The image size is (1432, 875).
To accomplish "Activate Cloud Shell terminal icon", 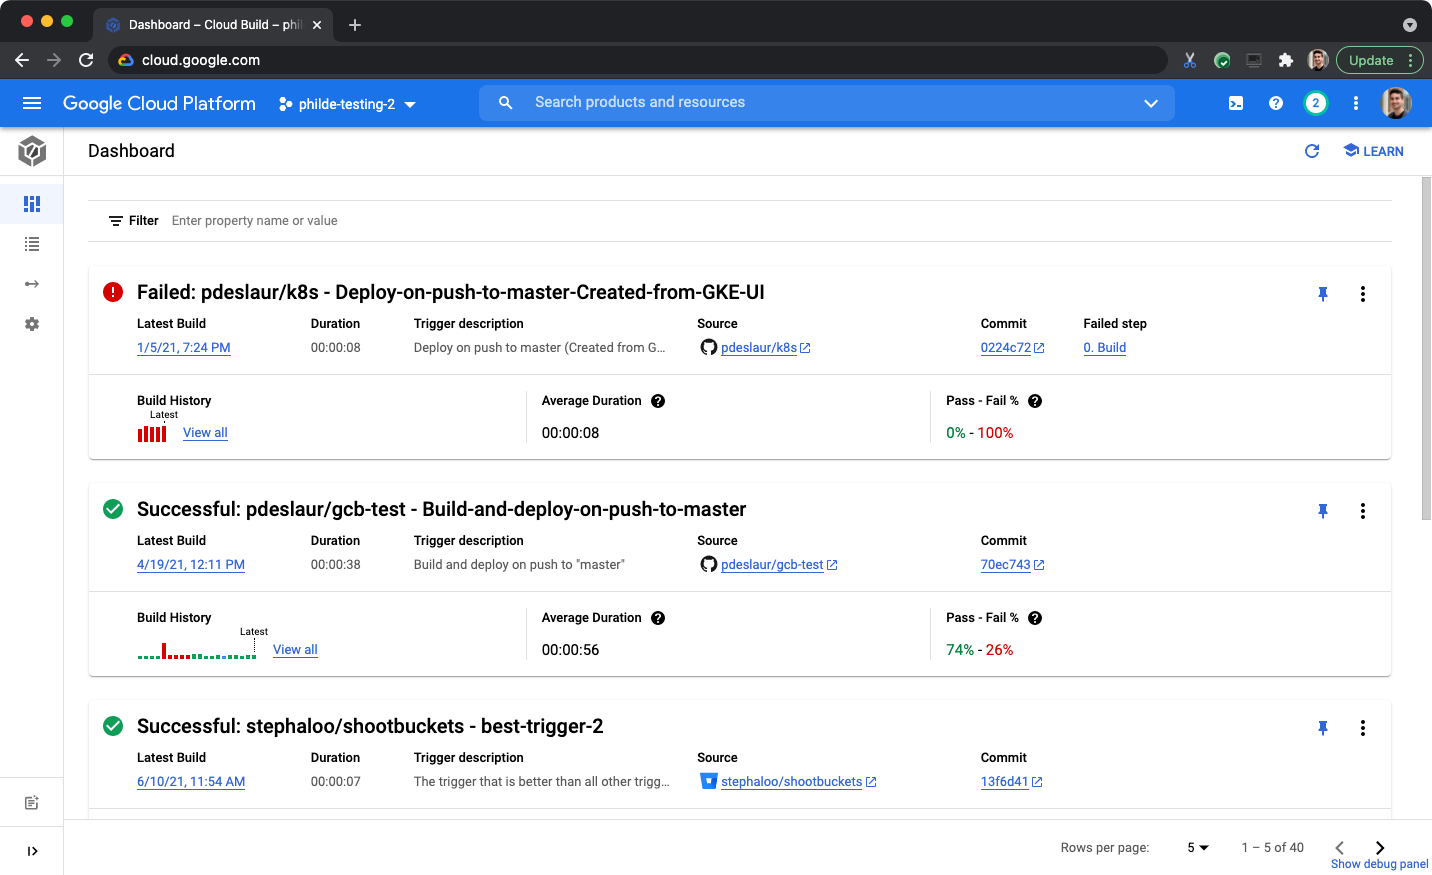I will click(x=1236, y=103).
